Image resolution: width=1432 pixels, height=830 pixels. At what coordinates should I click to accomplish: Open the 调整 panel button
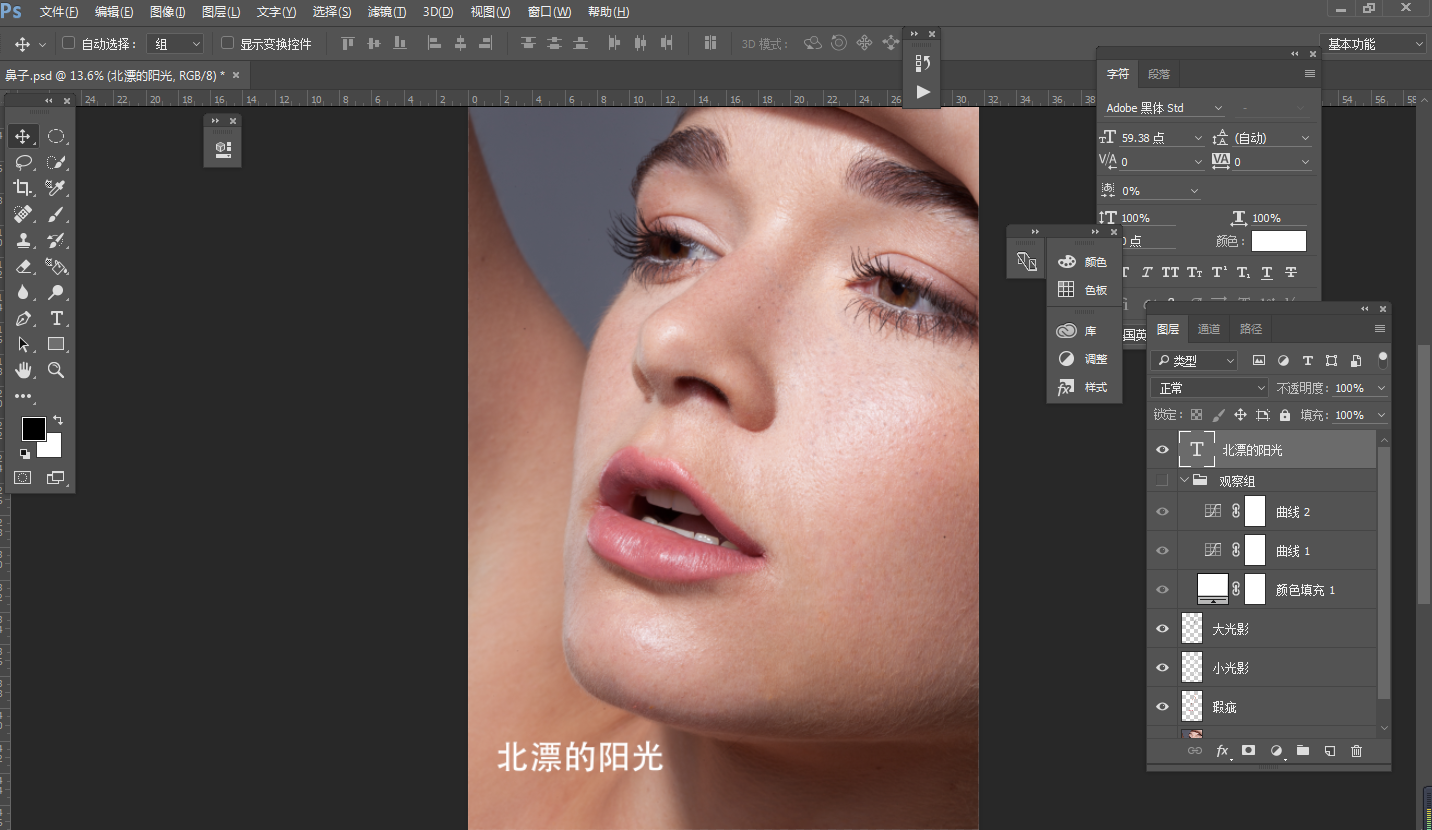[x=1083, y=359]
